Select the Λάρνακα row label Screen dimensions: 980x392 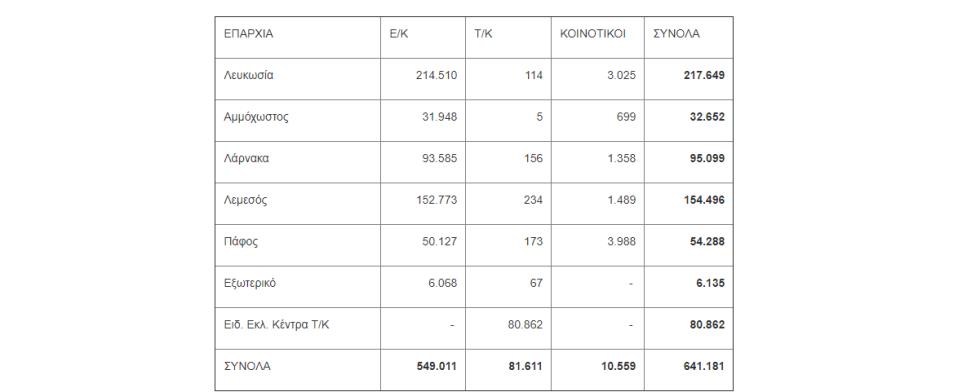point(246,158)
